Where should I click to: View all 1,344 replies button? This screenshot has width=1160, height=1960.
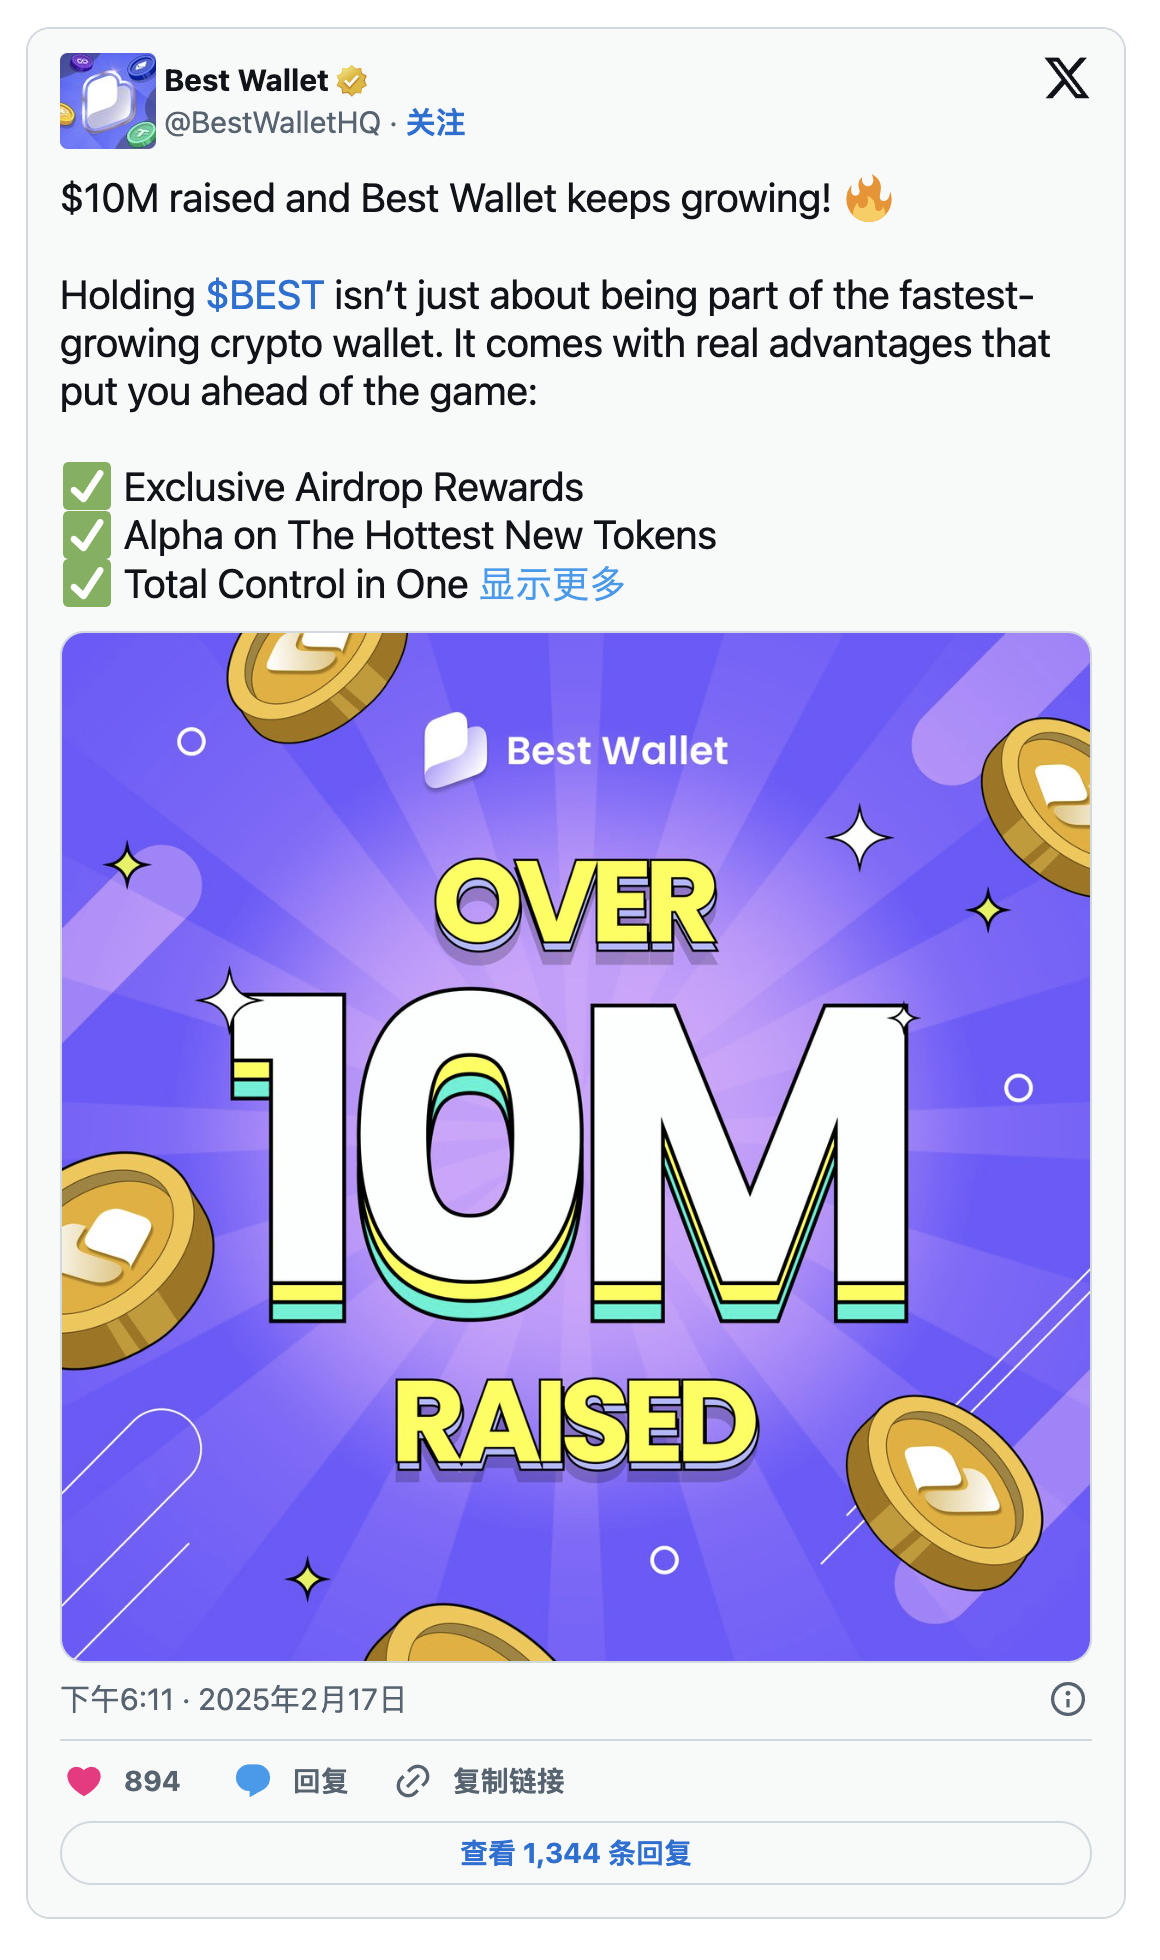coord(575,1853)
